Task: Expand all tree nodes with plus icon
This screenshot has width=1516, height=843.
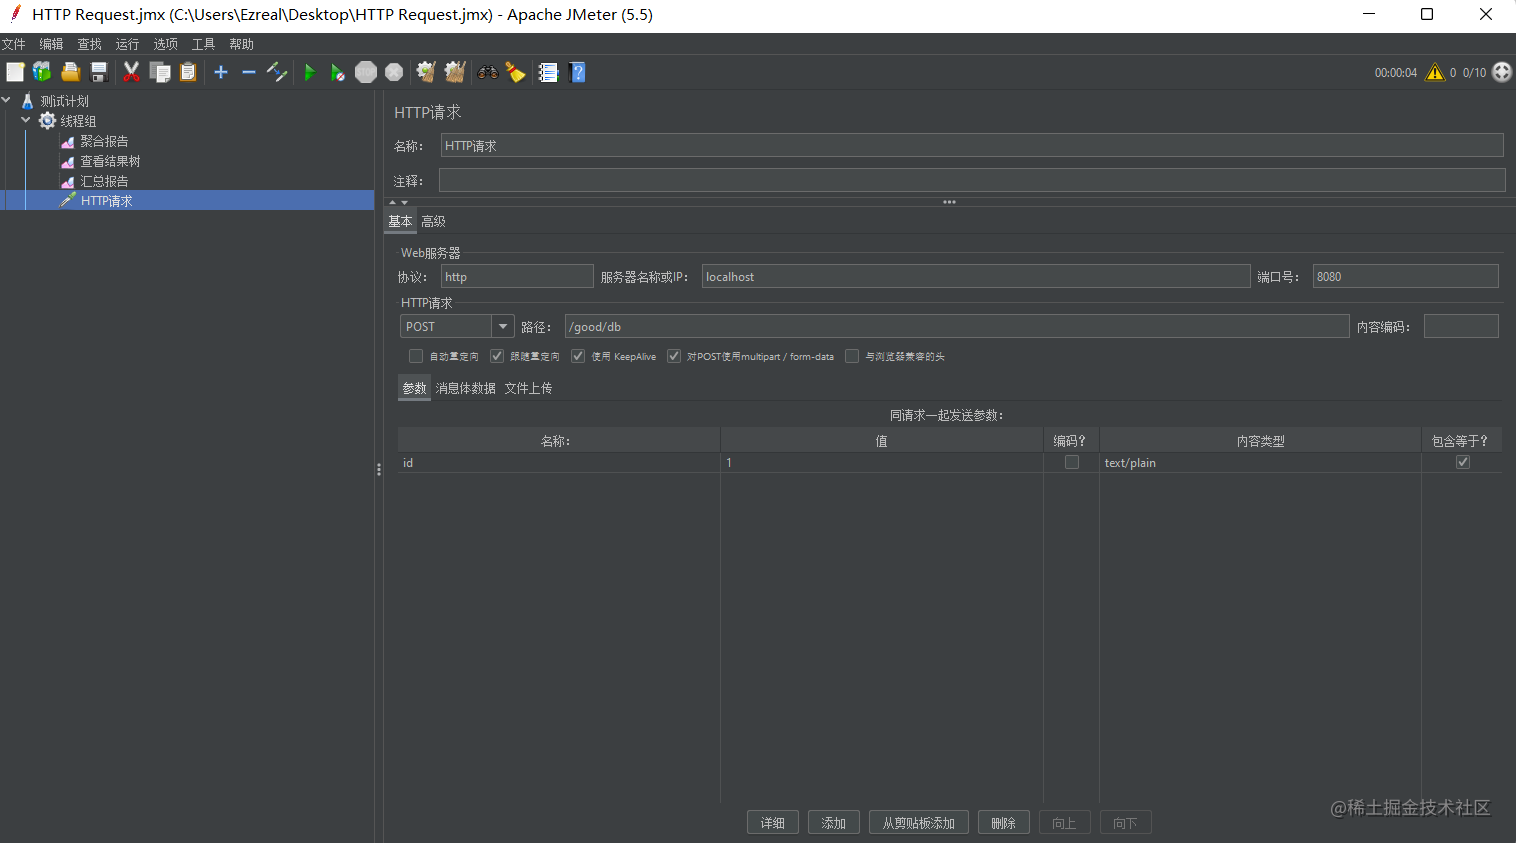Action: click(x=220, y=72)
